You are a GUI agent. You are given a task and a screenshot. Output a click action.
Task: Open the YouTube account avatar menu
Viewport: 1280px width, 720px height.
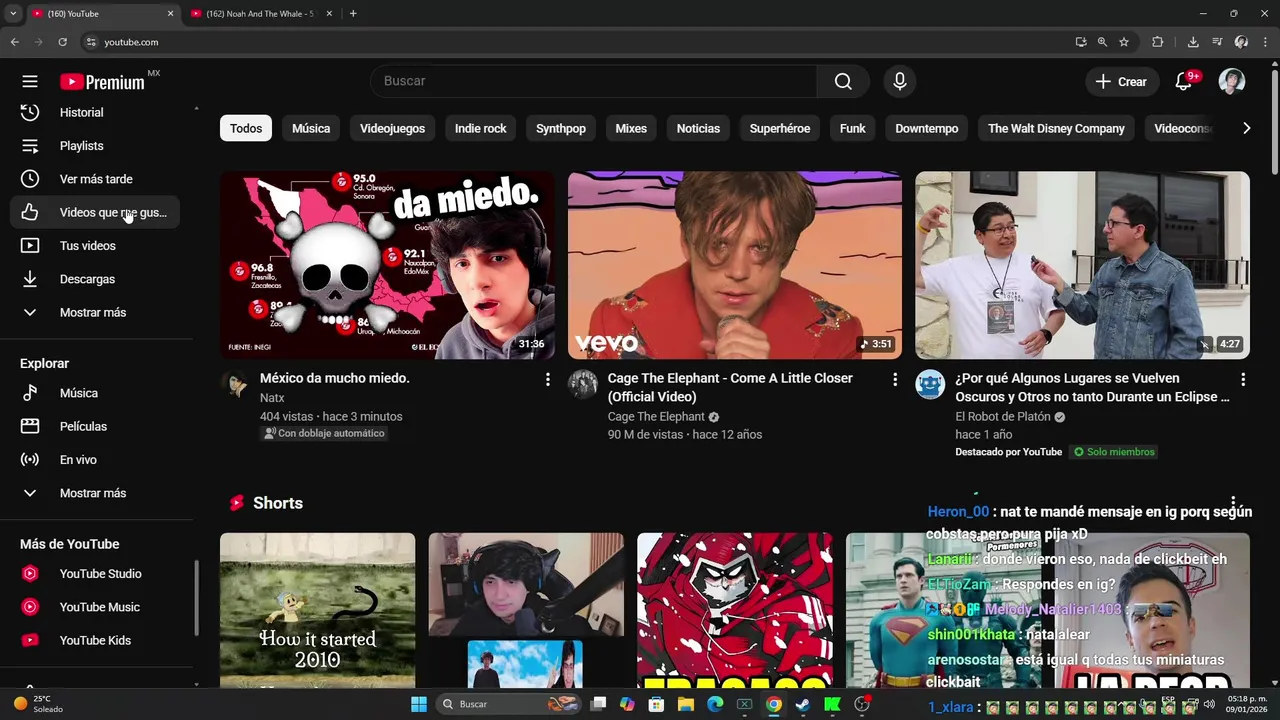click(x=1231, y=82)
